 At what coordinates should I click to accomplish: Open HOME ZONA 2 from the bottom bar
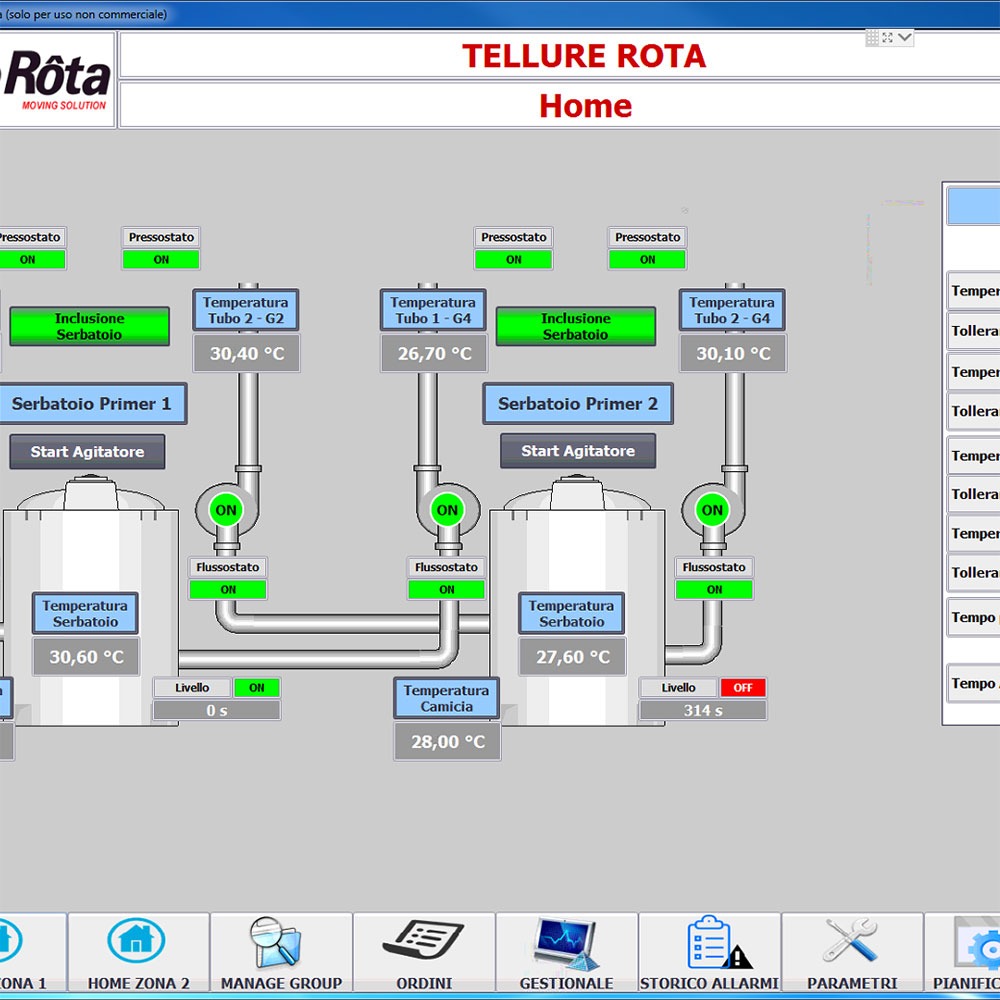click(x=138, y=953)
